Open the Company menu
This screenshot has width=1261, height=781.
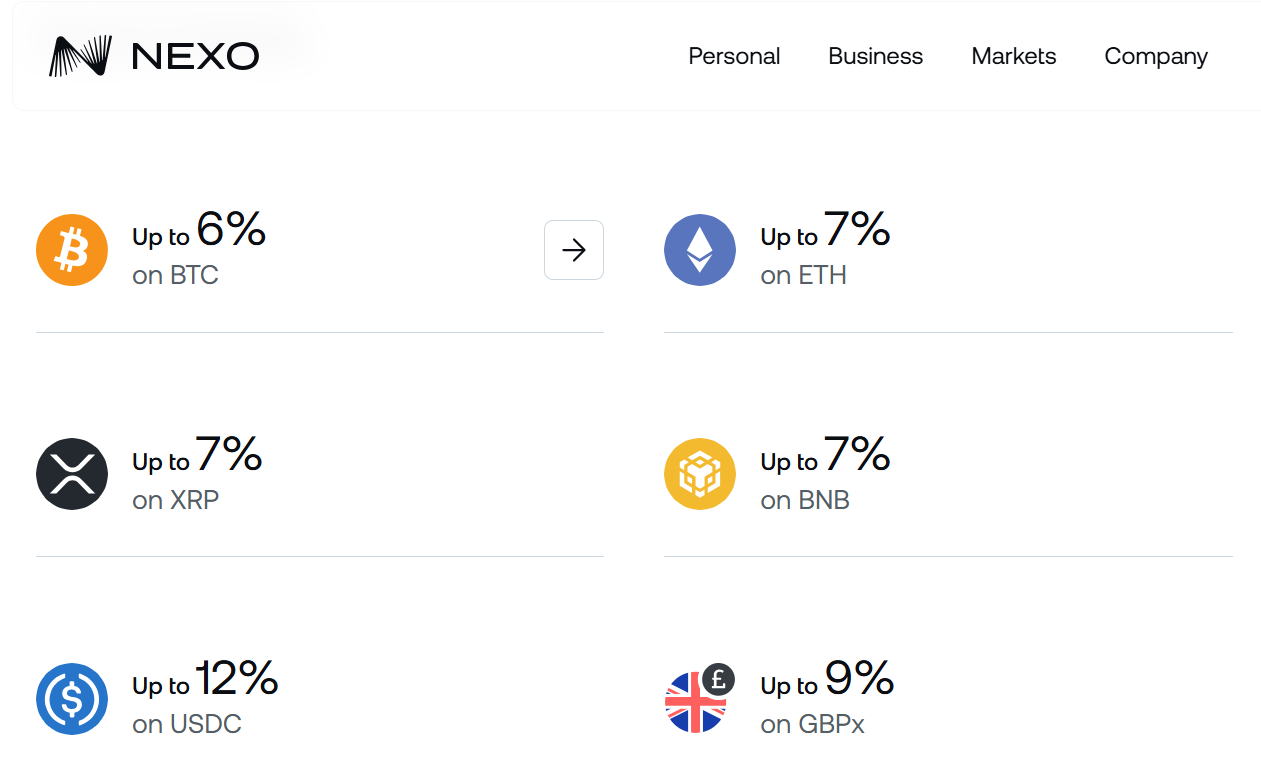click(1155, 56)
